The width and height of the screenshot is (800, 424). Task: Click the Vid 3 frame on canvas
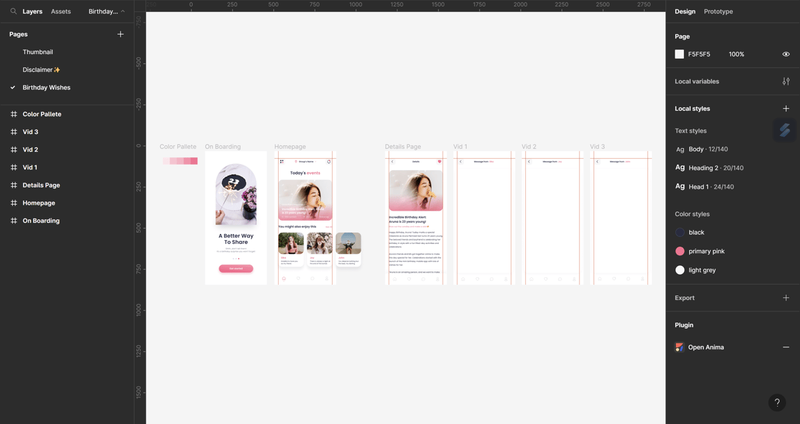(x=621, y=218)
